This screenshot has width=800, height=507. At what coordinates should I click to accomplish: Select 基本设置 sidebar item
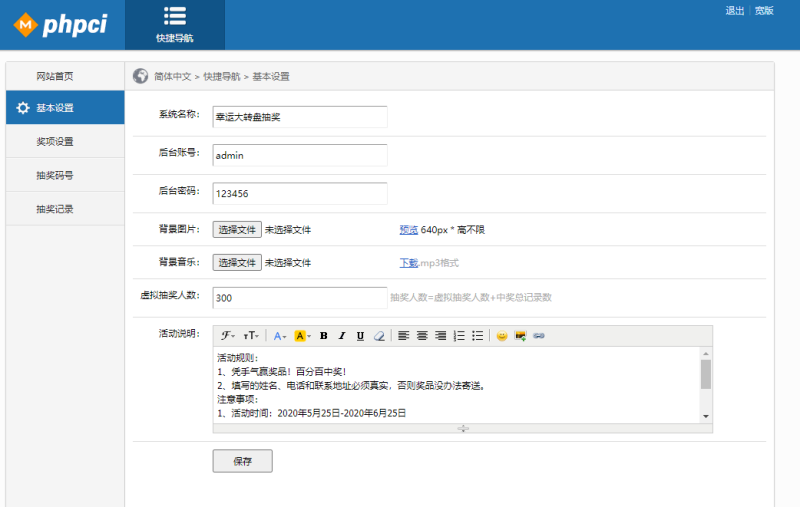click(x=65, y=108)
